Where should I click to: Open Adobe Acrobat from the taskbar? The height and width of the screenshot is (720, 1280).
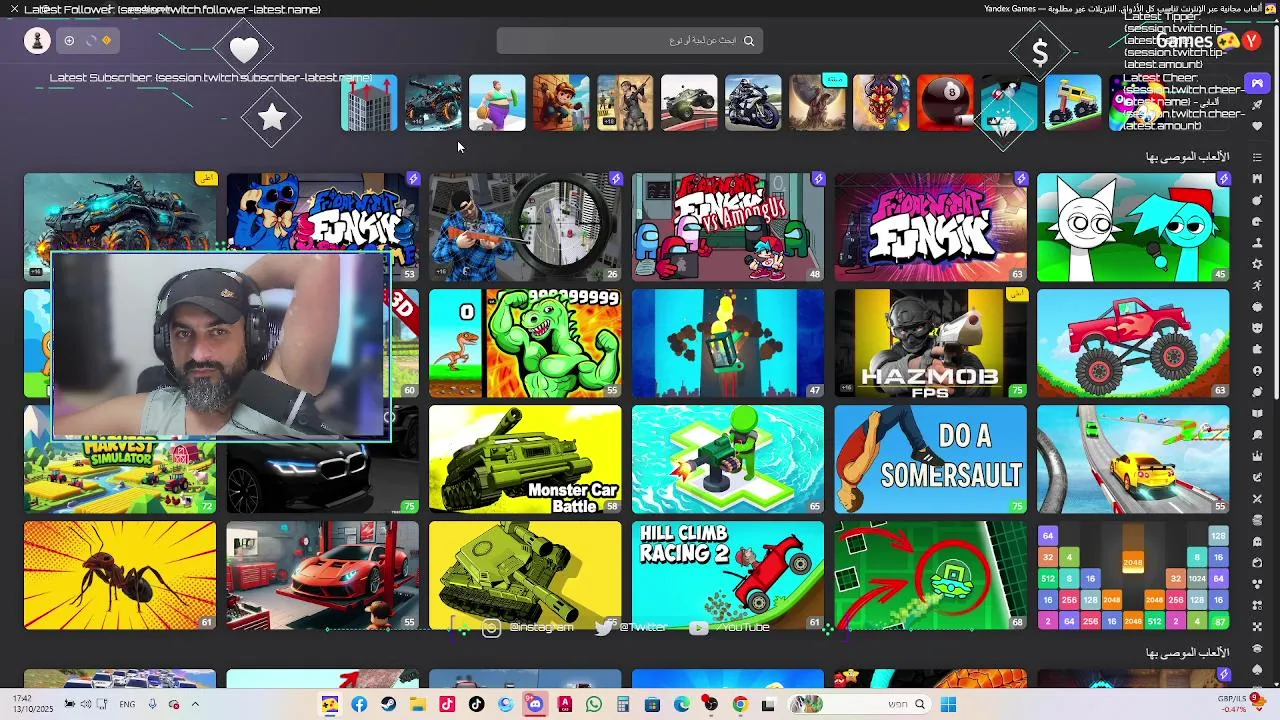[565, 705]
